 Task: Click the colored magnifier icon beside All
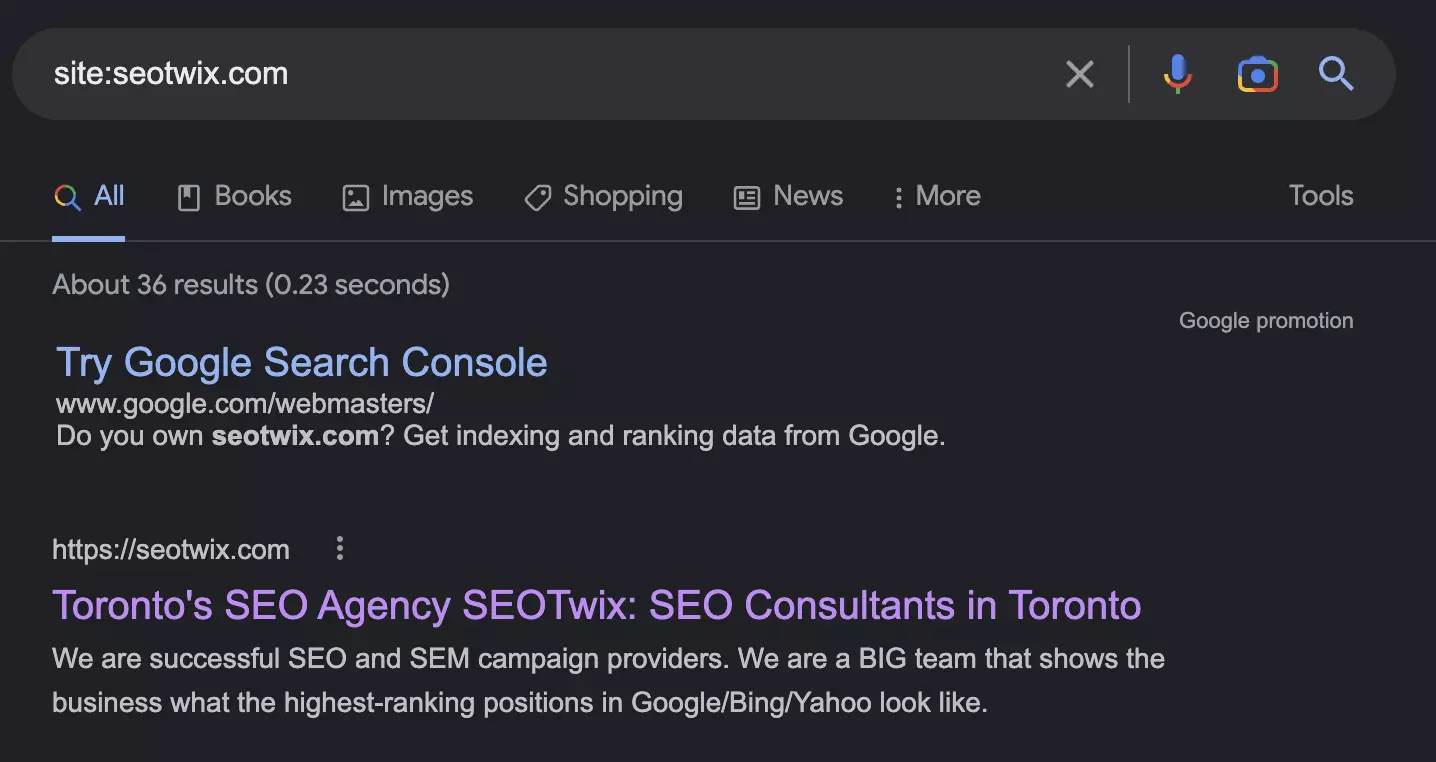click(x=66, y=197)
